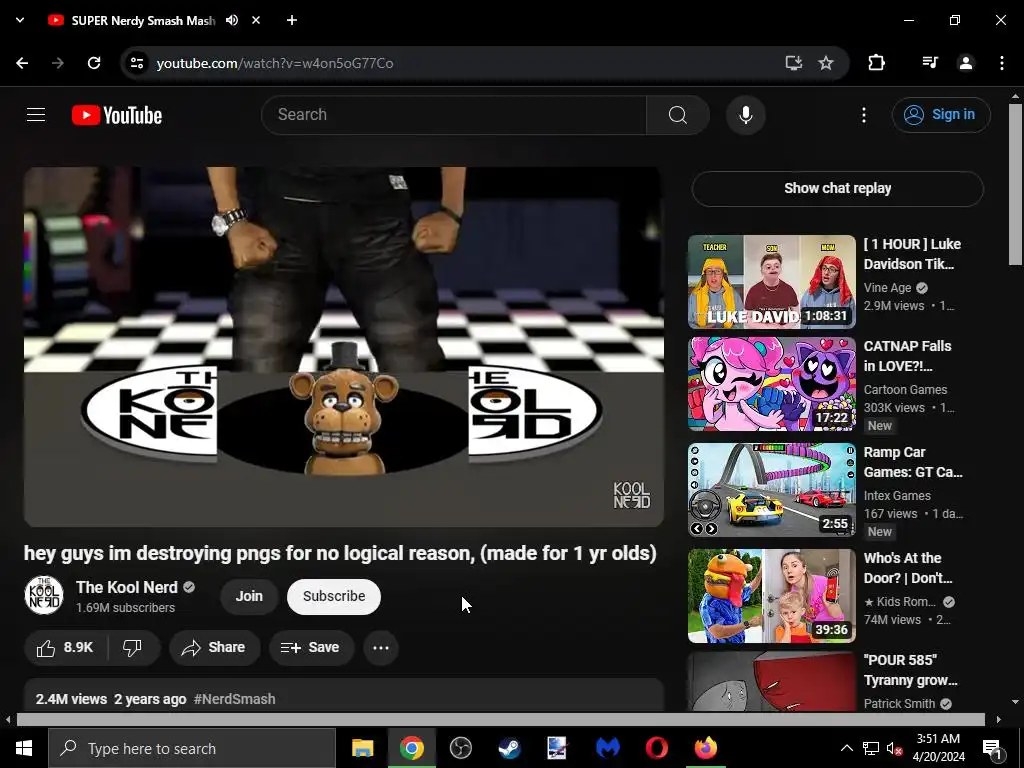Image resolution: width=1024 pixels, height=768 pixels.
Task: Click the horizontal page scrollbar
Action: [x=500, y=719]
